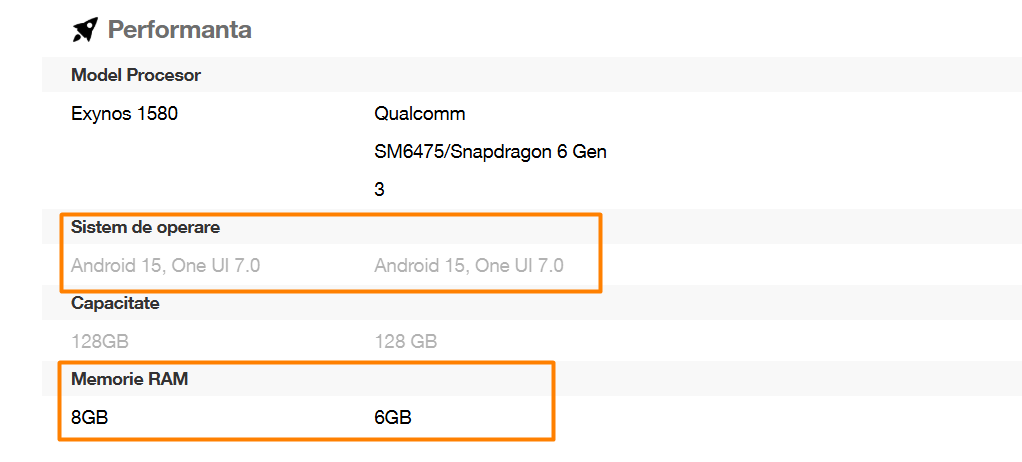
Task: Click the orange box around Sistem de operare
Action: coord(330,253)
